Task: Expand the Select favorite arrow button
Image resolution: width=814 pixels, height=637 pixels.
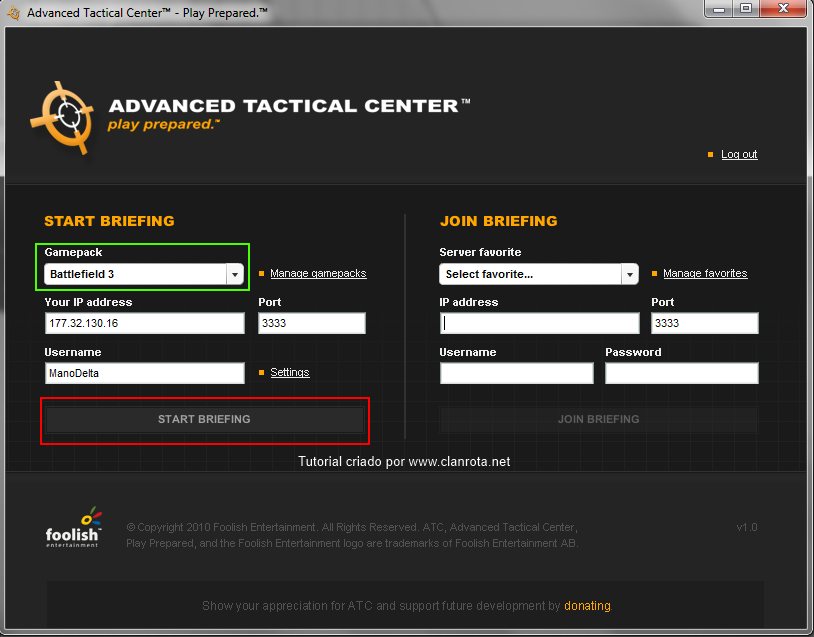Action: (630, 274)
